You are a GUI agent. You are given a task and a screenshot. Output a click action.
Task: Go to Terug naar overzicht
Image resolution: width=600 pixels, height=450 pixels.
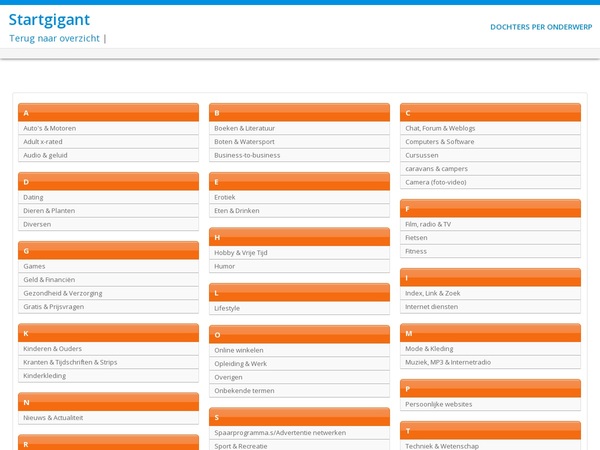point(54,38)
